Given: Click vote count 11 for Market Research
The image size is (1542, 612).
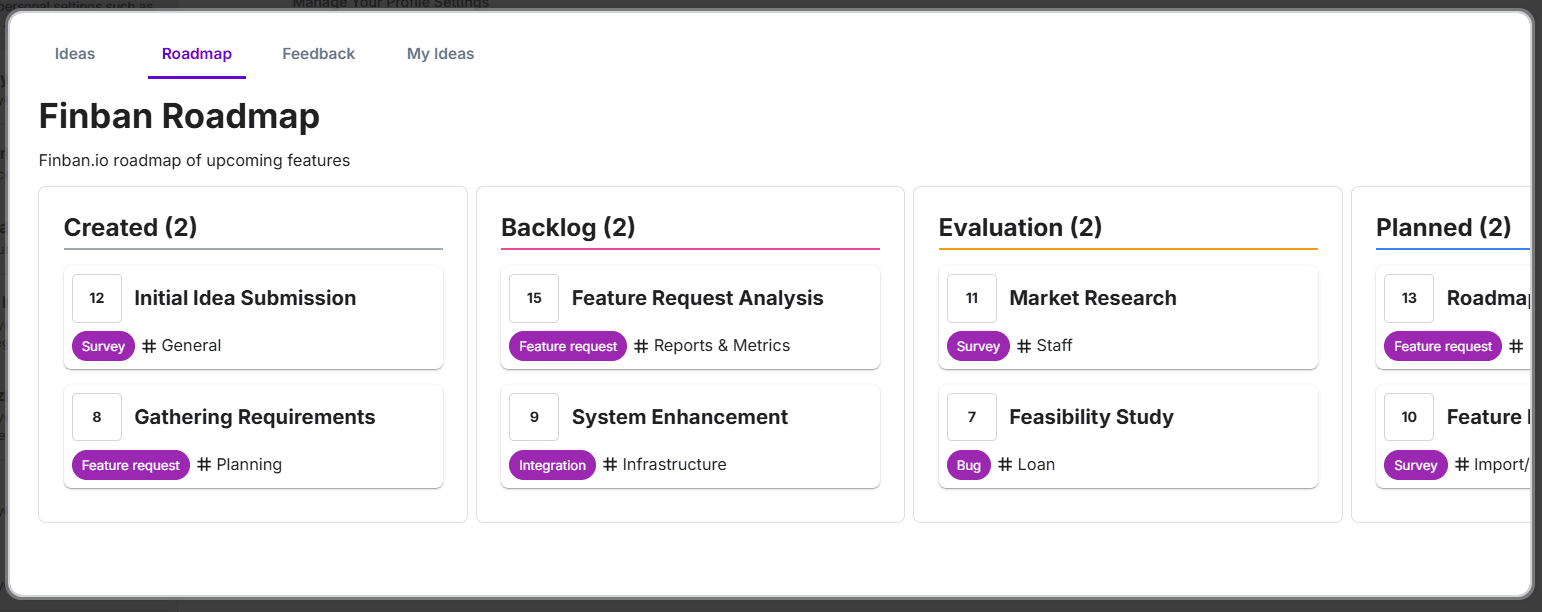Looking at the screenshot, I should pyautogui.click(x=972, y=298).
